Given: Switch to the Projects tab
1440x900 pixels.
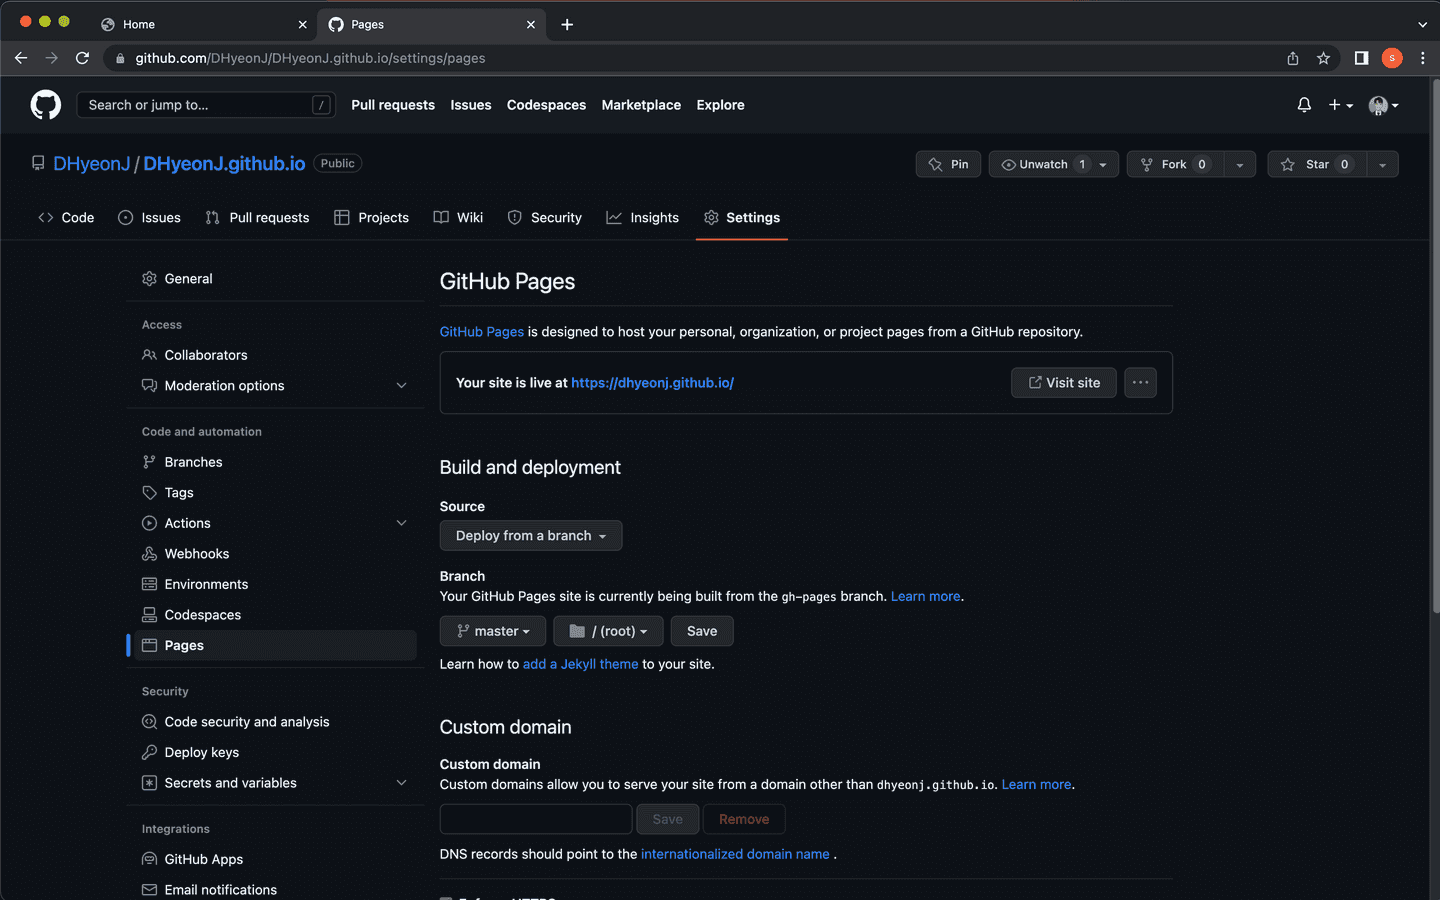Looking at the screenshot, I should [x=371, y=217].
